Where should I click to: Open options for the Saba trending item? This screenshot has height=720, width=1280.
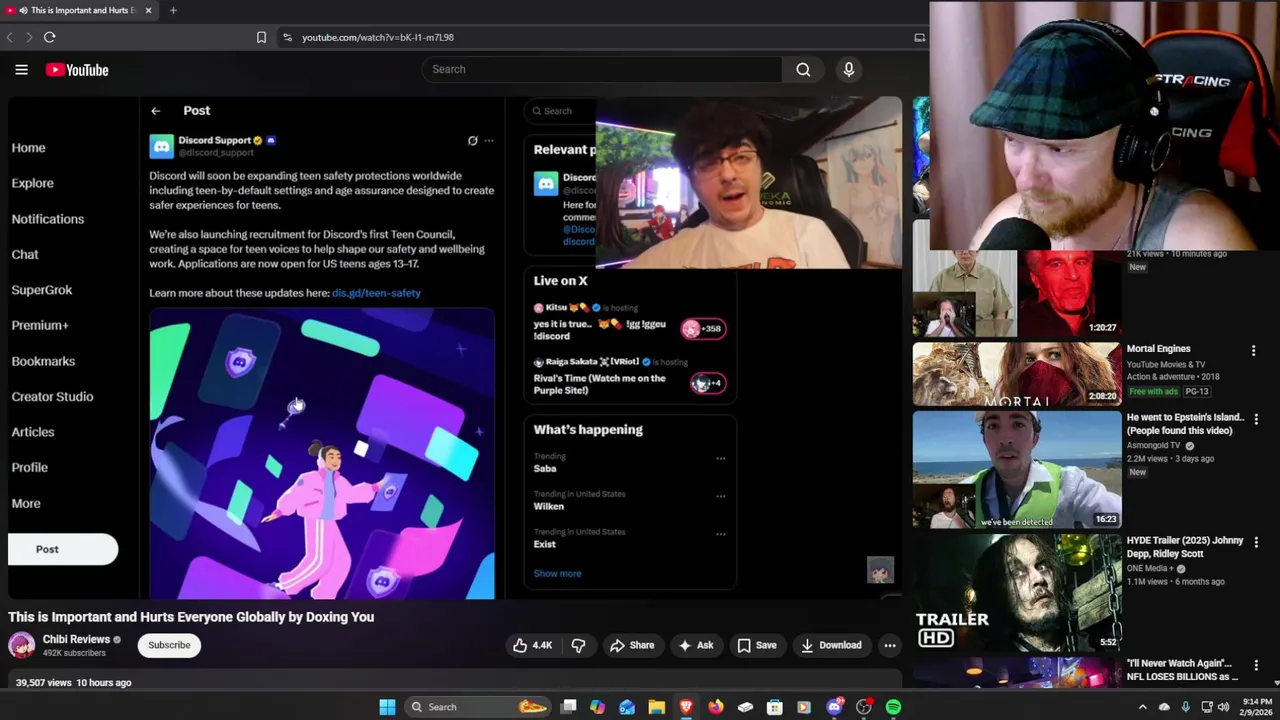(x=720, y=458)
